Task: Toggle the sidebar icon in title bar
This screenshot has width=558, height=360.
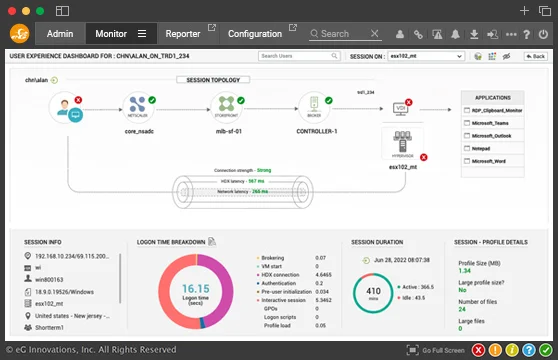Action: click(62, 11)
